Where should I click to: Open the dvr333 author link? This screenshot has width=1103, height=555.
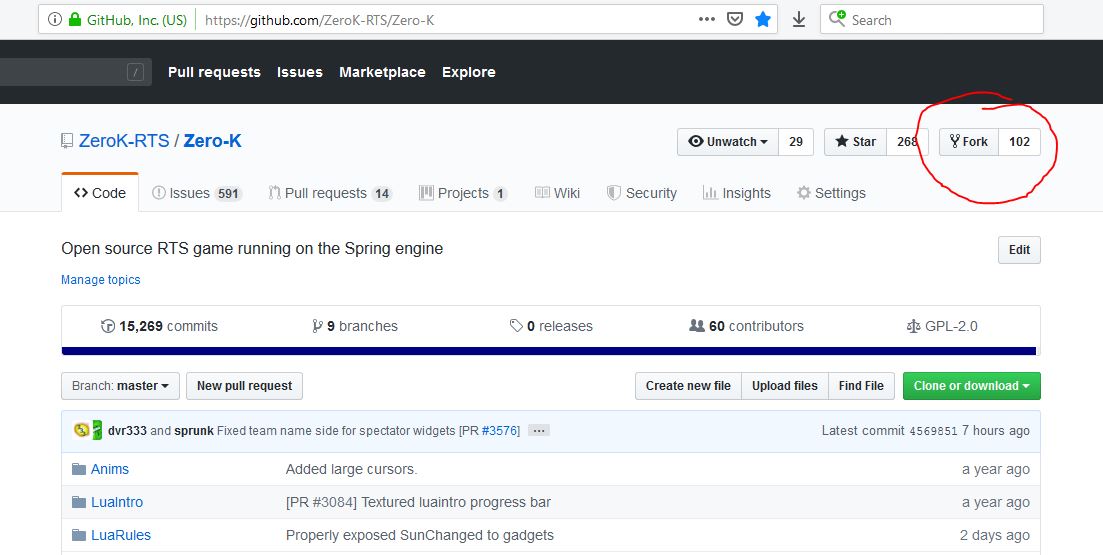click(x=127, y=430)
